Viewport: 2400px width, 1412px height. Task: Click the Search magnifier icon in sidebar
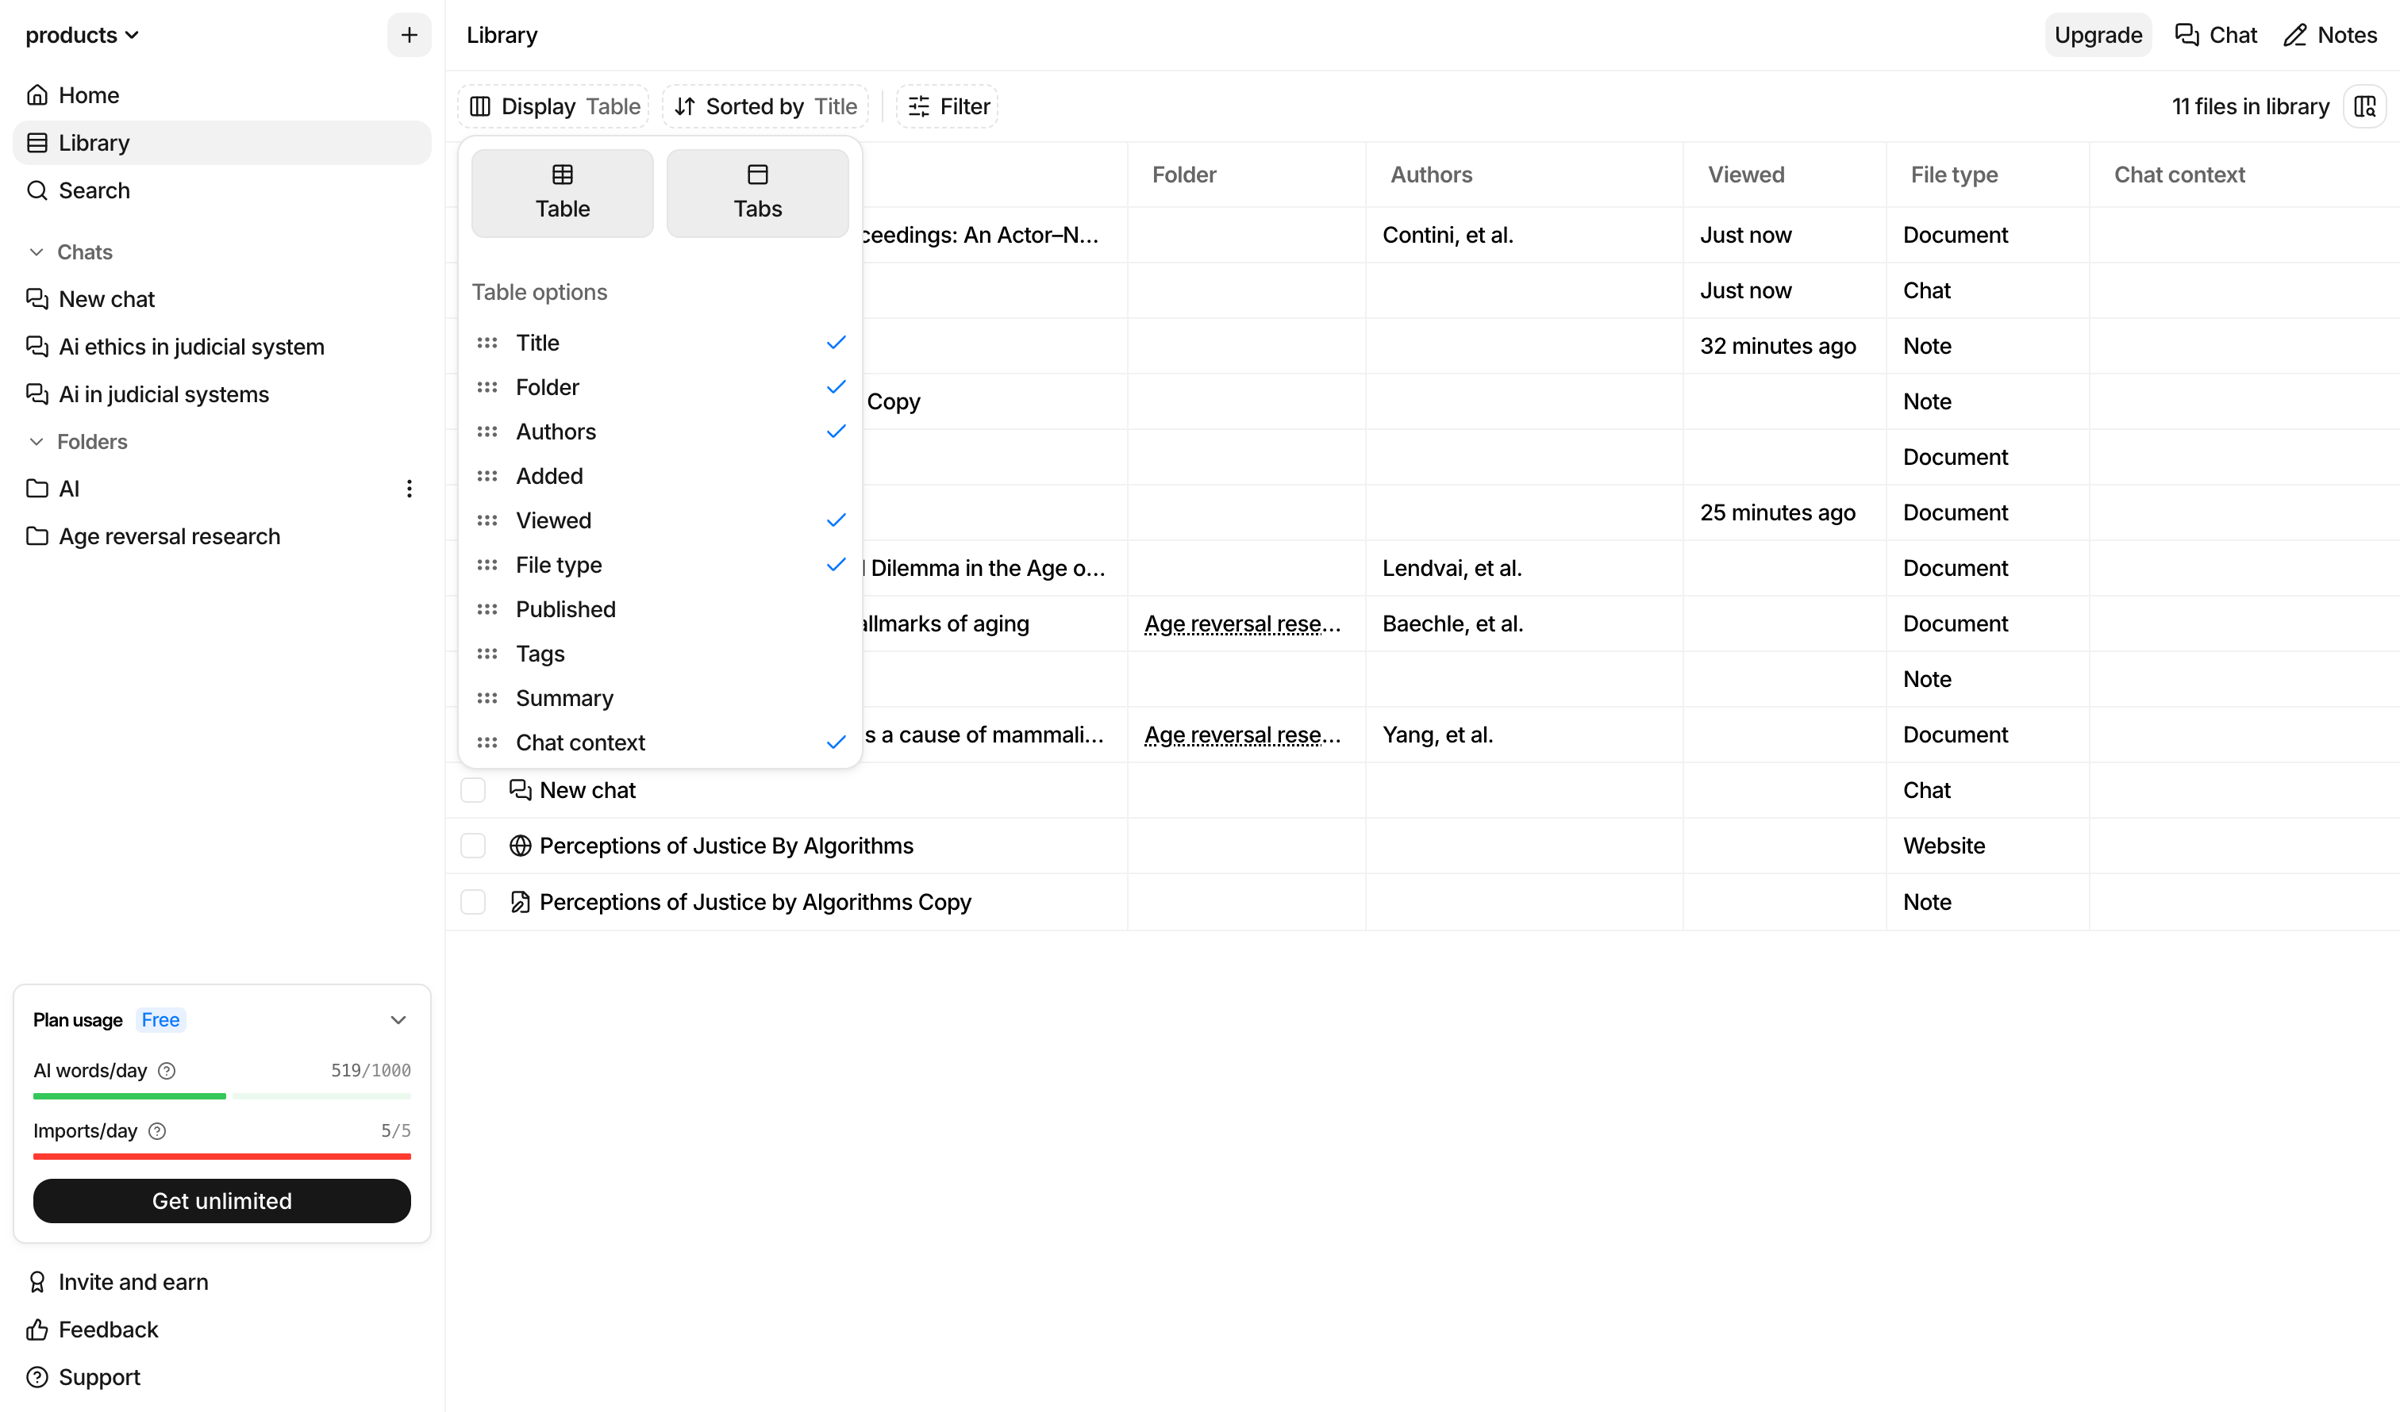click(x=37, y=190)
